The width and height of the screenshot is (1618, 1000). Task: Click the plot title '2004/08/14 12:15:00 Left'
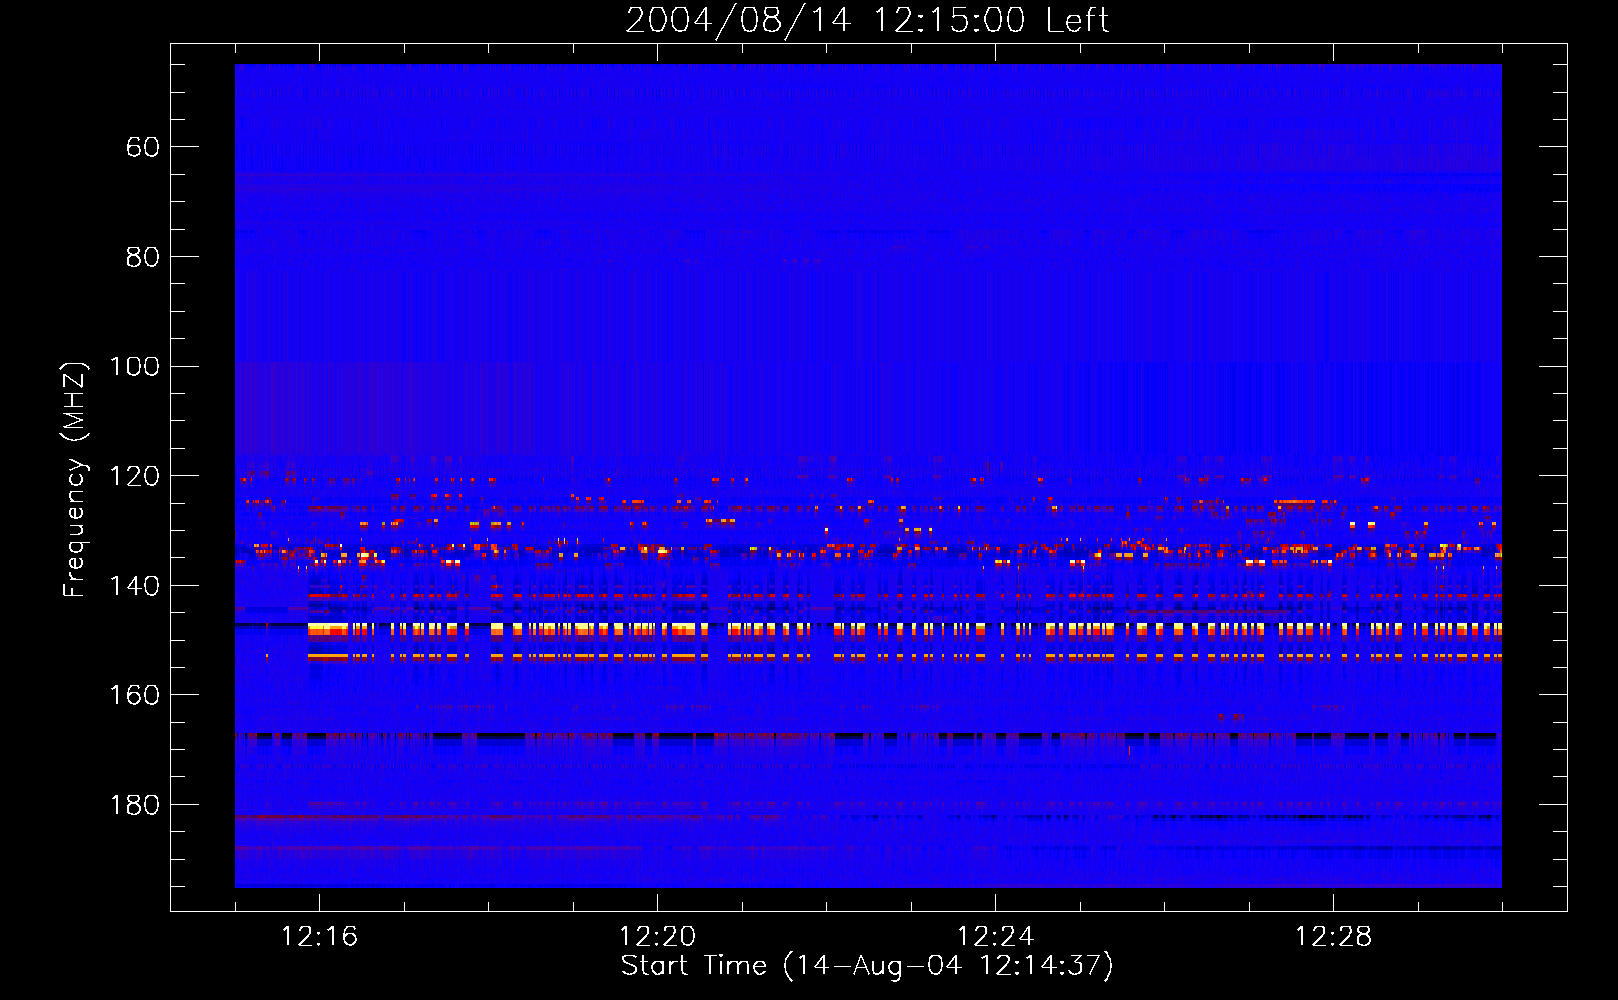tap(867, 20)
